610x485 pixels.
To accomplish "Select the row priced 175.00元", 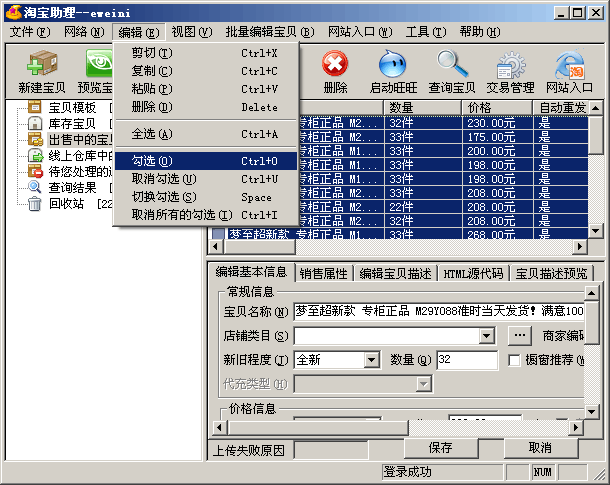I will pos(443,137).
